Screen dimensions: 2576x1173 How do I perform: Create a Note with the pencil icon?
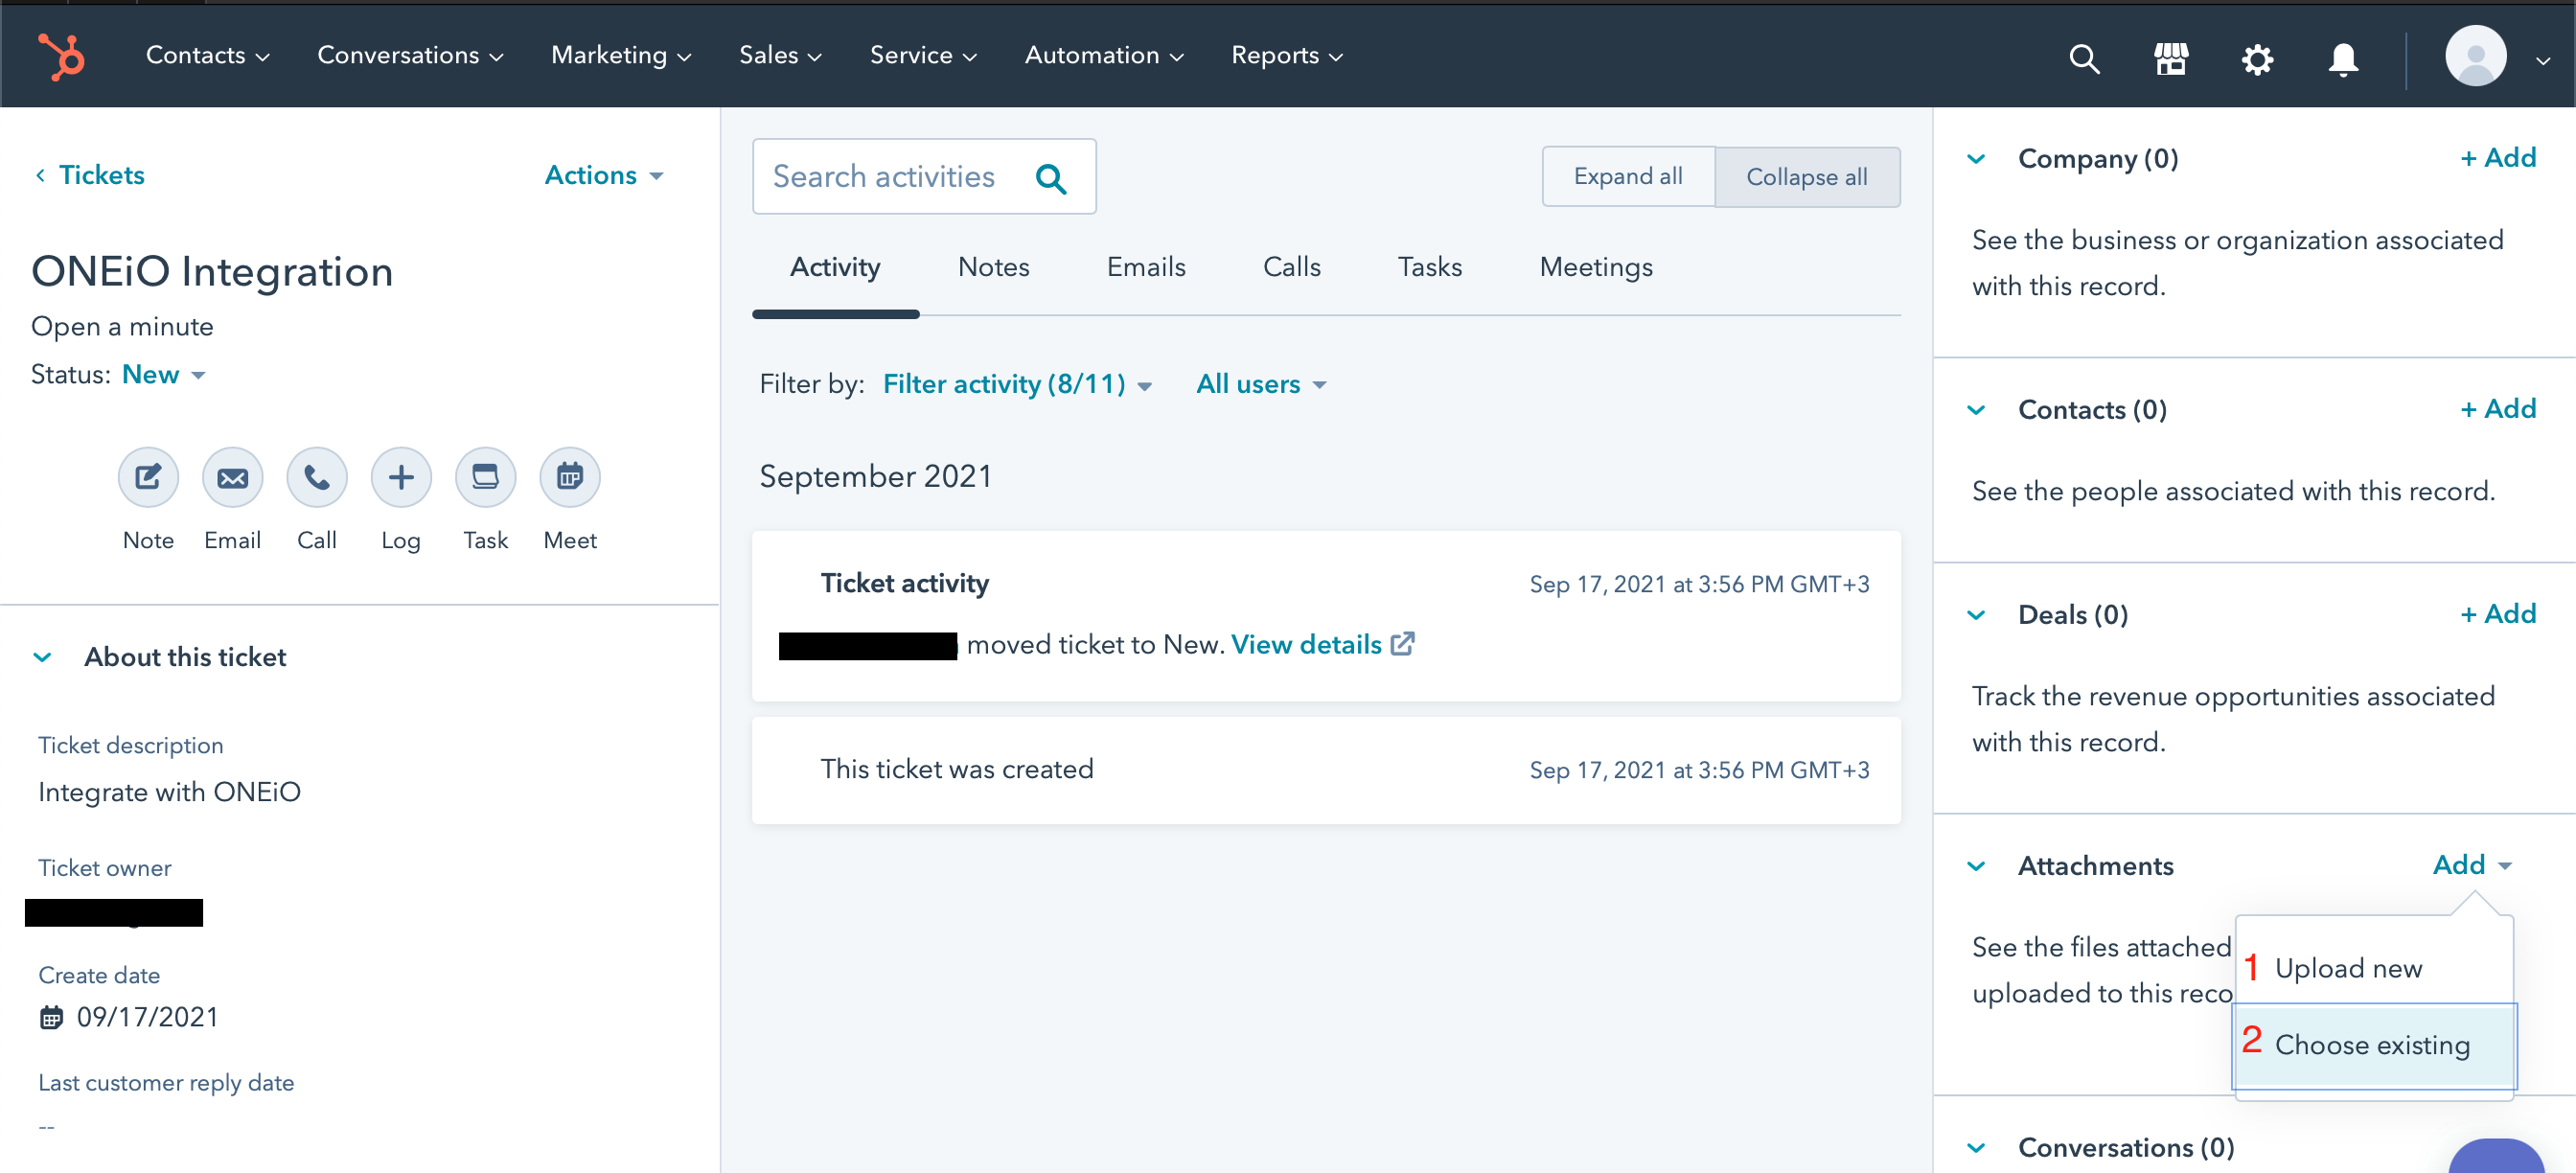point(148,477)
